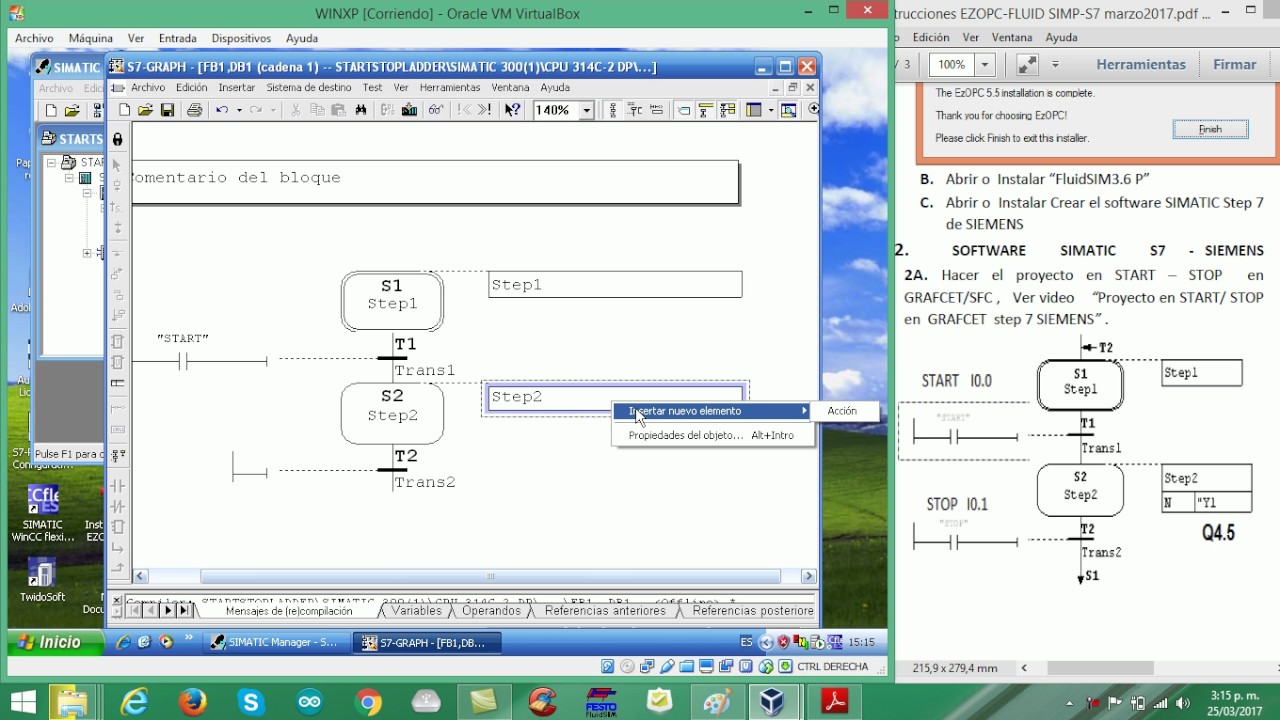Screen dimensions: 1280x720
Task: Click the lock icon on the left tool strip
Action: pos(118,139)
